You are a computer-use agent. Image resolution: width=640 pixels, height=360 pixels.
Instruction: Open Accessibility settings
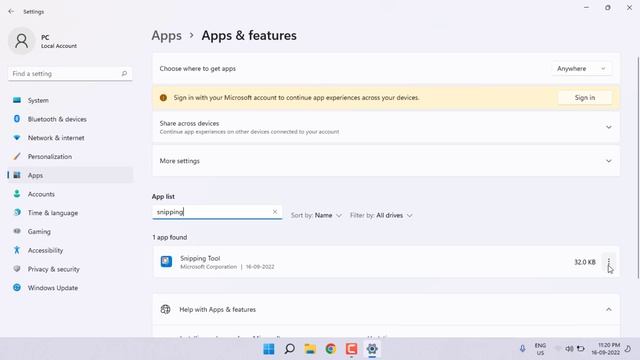click(x=70, y=250)
